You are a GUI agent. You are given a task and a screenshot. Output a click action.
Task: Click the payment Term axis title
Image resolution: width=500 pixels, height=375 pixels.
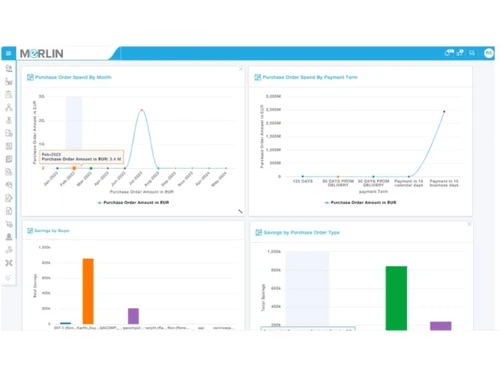373,192
